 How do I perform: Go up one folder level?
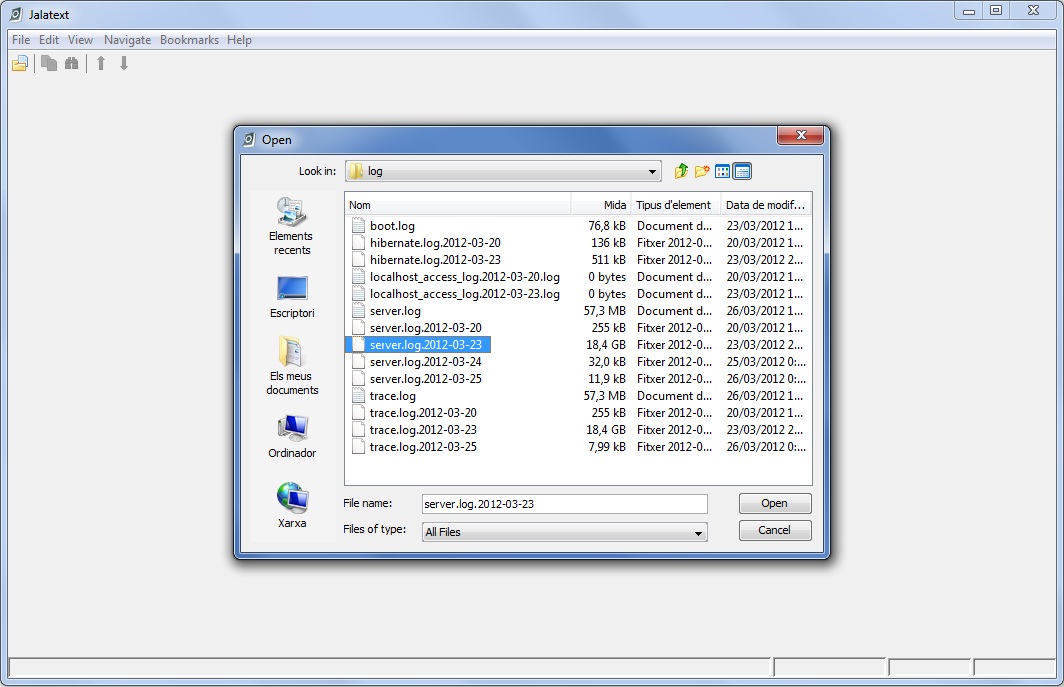pyautogui.click(x=682, y=171)
